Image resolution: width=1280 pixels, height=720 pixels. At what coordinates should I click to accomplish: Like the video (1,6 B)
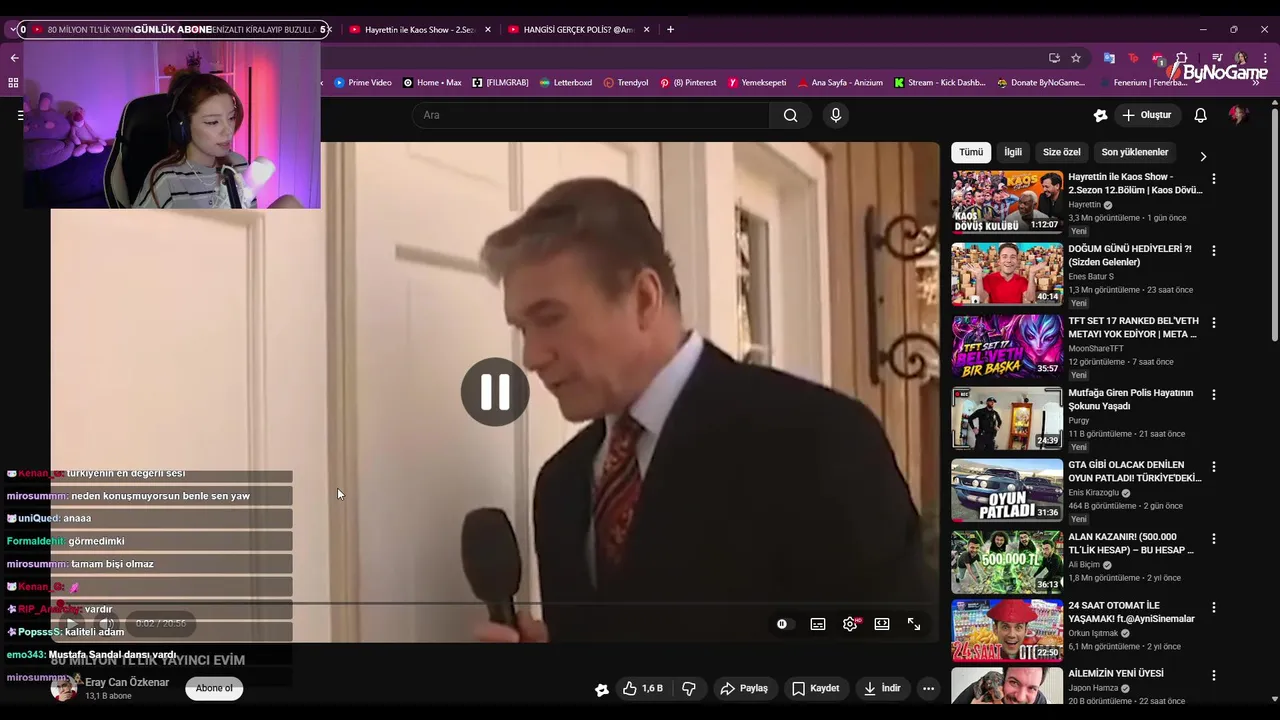click(x=642, y=689)
